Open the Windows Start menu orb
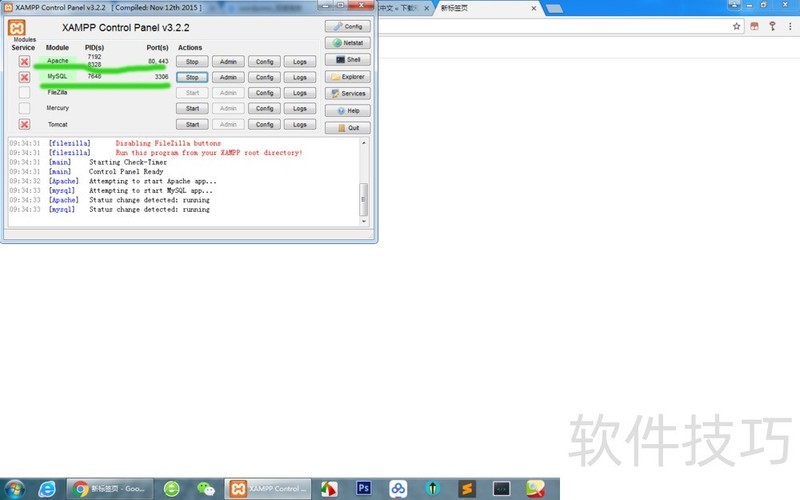 click(14, 489)
